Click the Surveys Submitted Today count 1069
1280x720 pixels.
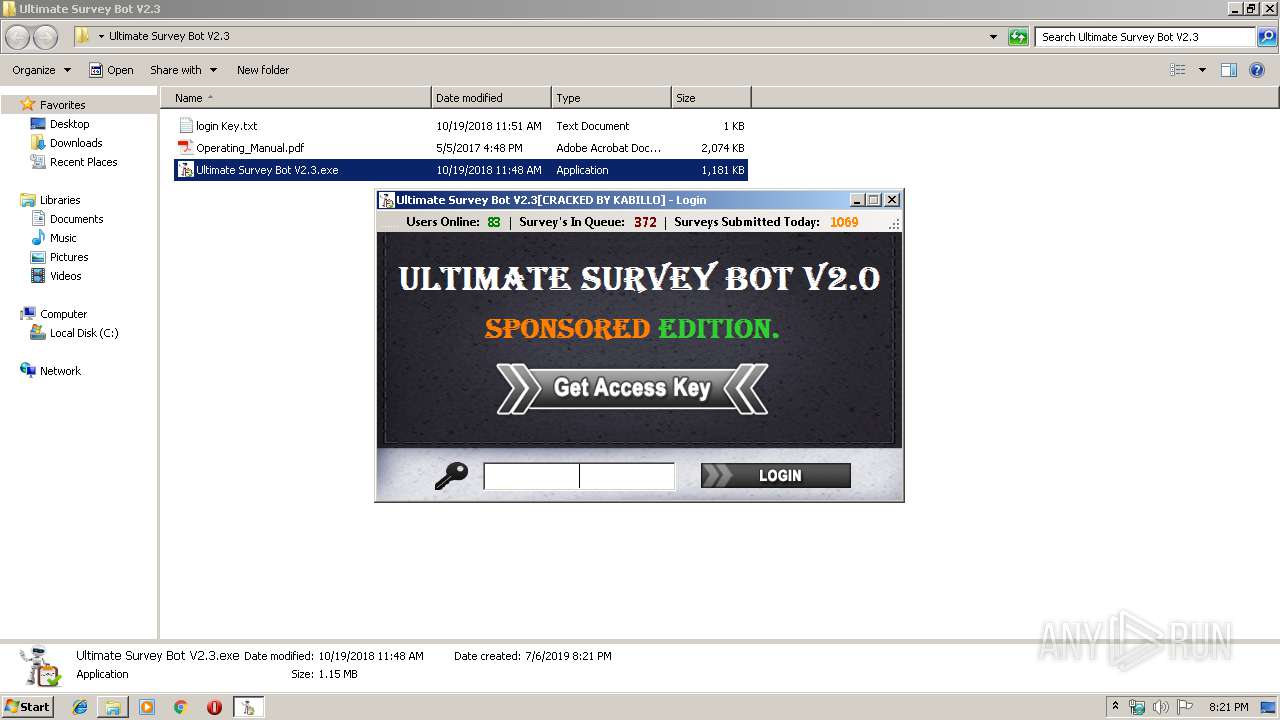pyautogui.click(x=844, y=222)
